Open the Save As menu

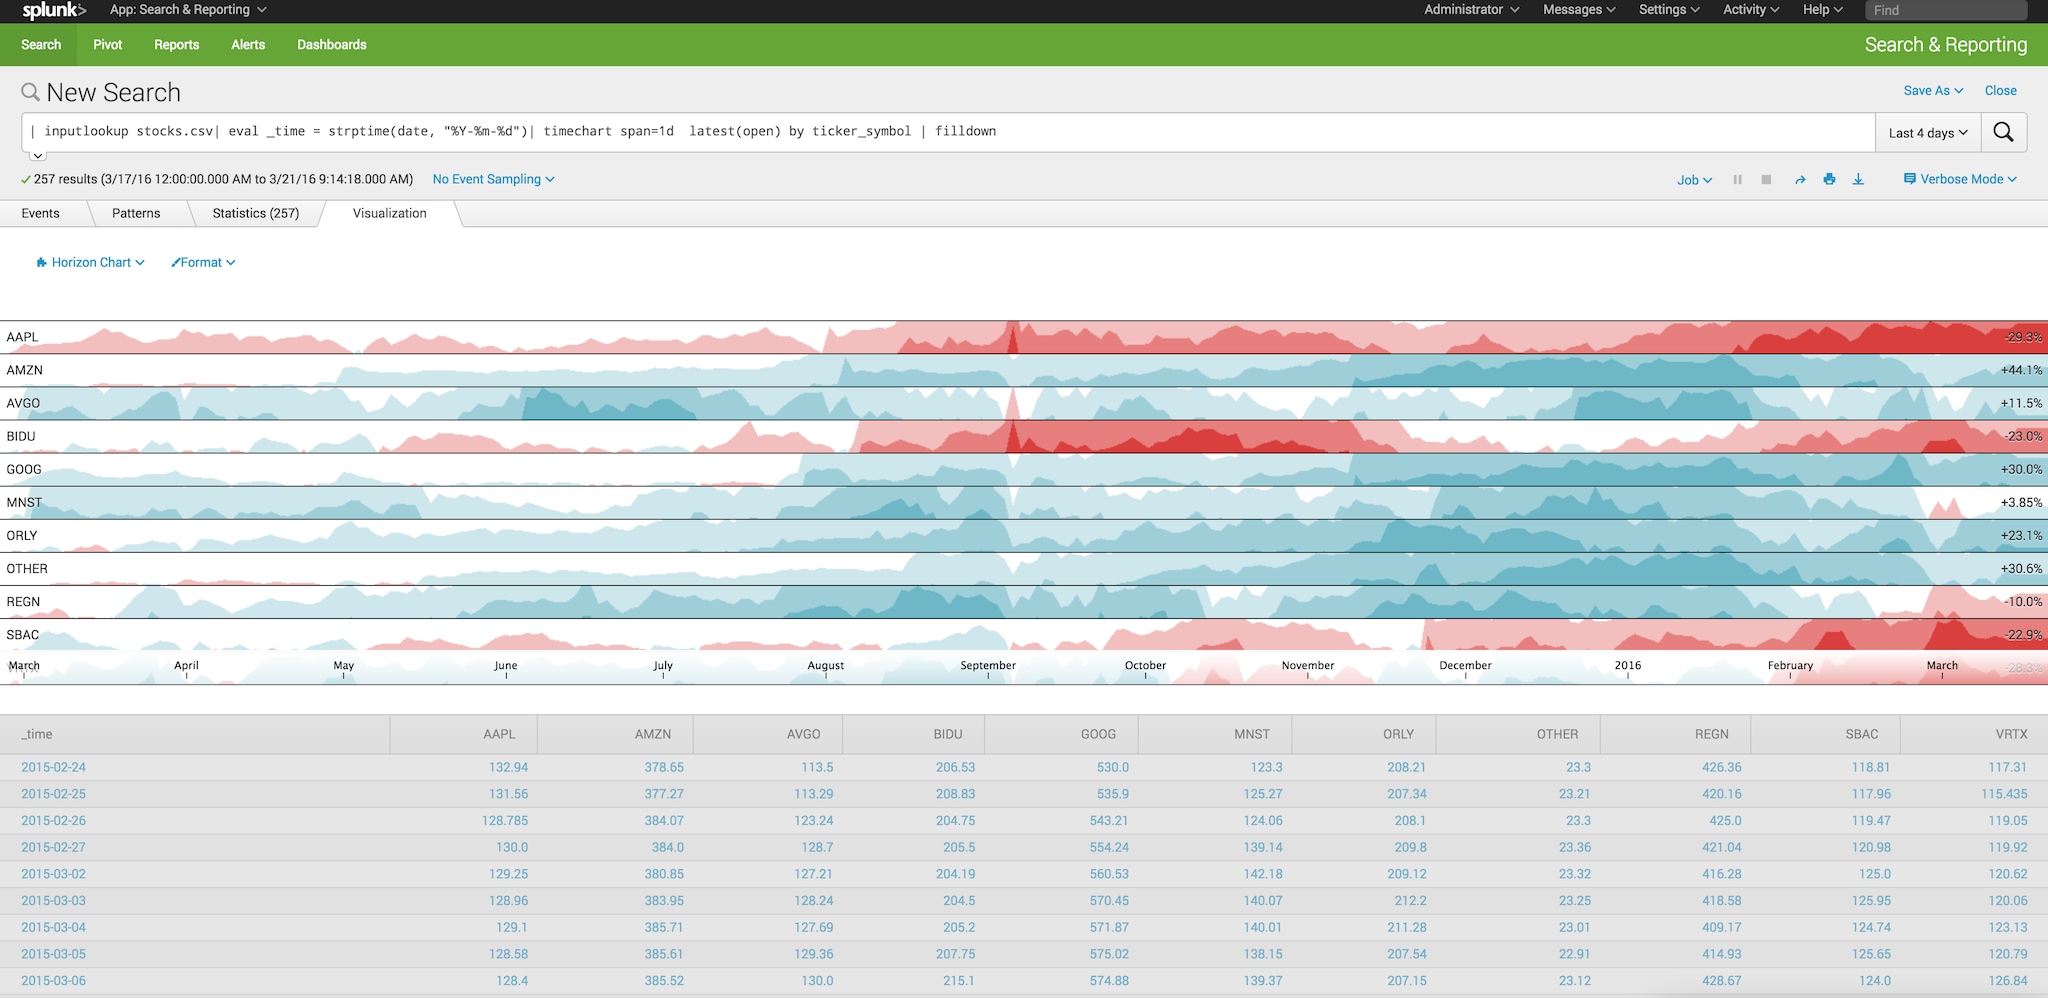pyautogui.click(x=1933, y=90)
